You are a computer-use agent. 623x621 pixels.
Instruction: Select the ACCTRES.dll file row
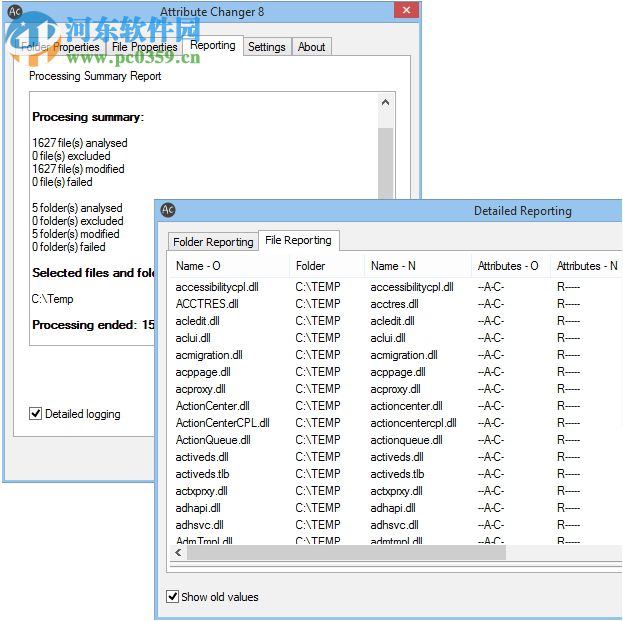coord(207,304)
